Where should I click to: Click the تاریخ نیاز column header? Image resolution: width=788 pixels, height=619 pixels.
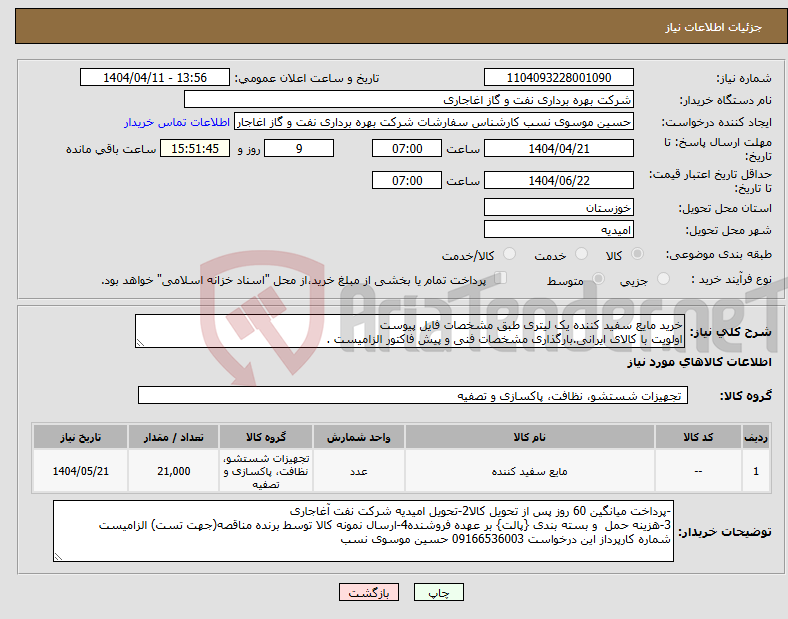click(x=80, y=437)
